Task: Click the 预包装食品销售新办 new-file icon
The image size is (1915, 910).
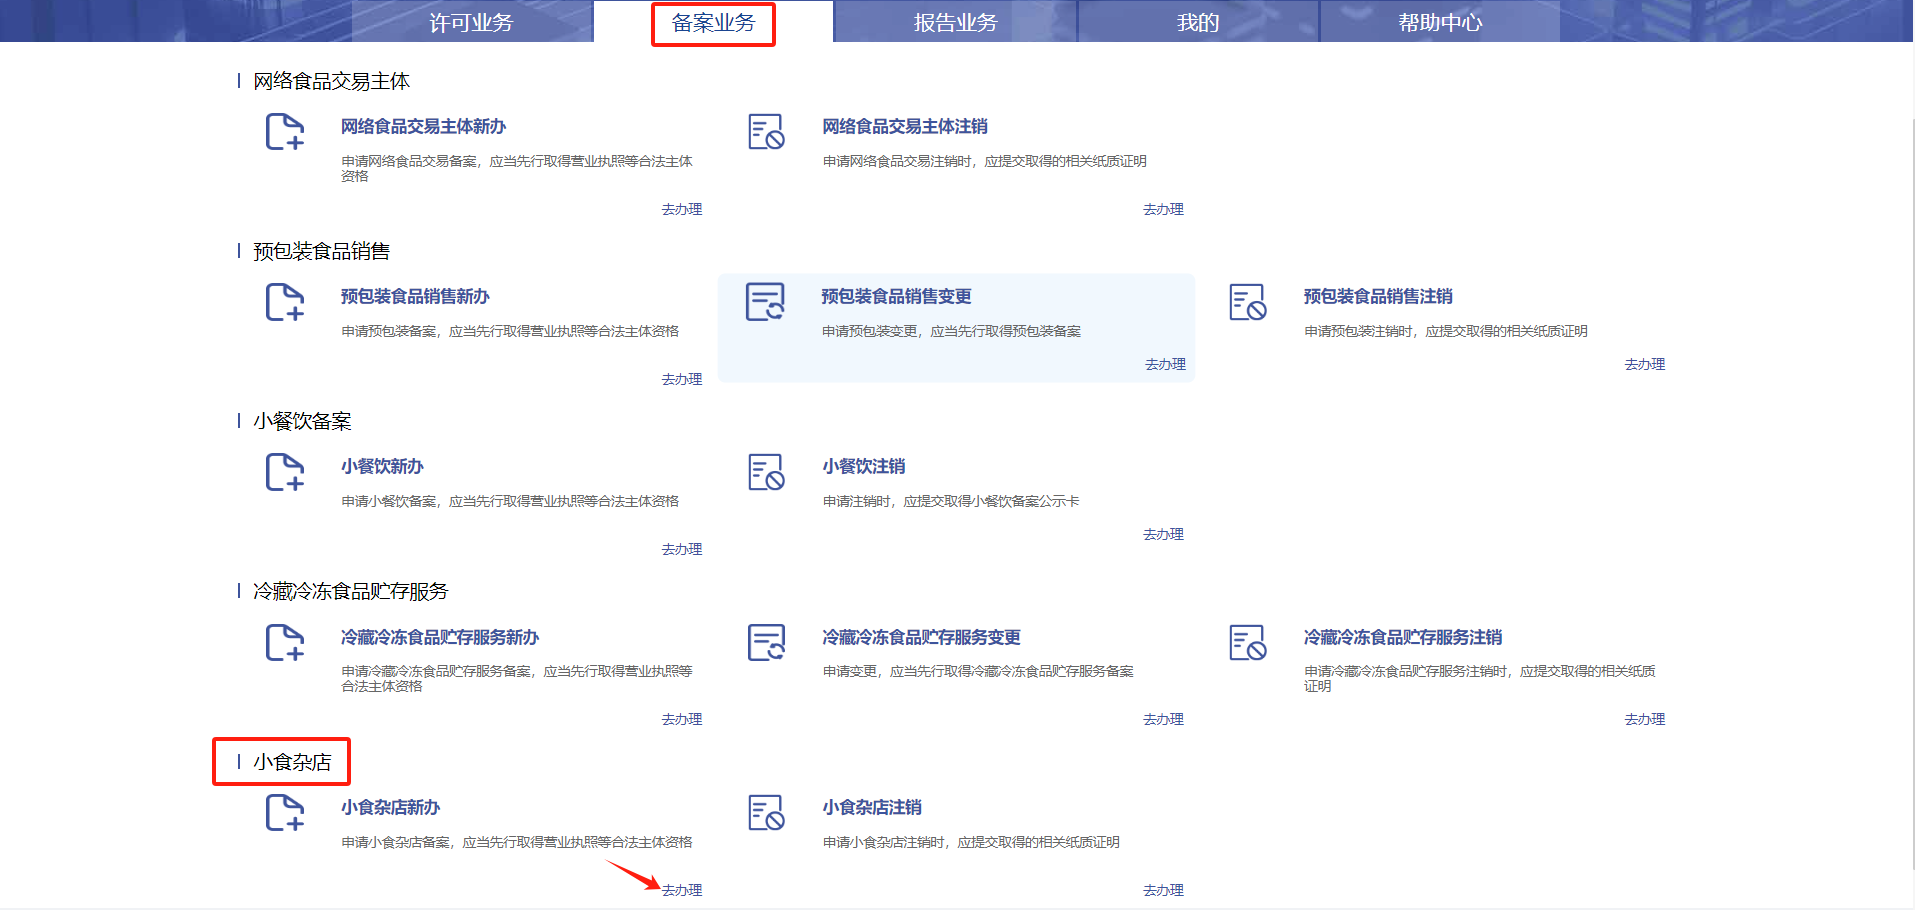Action: pos(285,302)
